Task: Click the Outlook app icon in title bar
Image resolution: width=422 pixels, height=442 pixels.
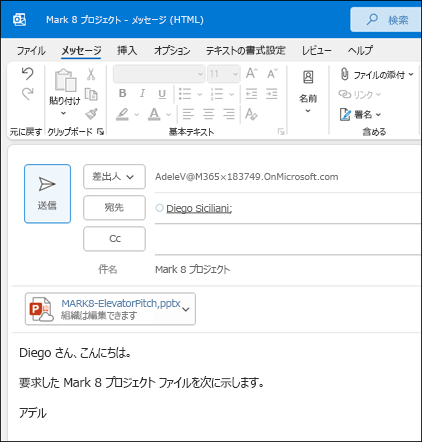Action: point(19,20)
